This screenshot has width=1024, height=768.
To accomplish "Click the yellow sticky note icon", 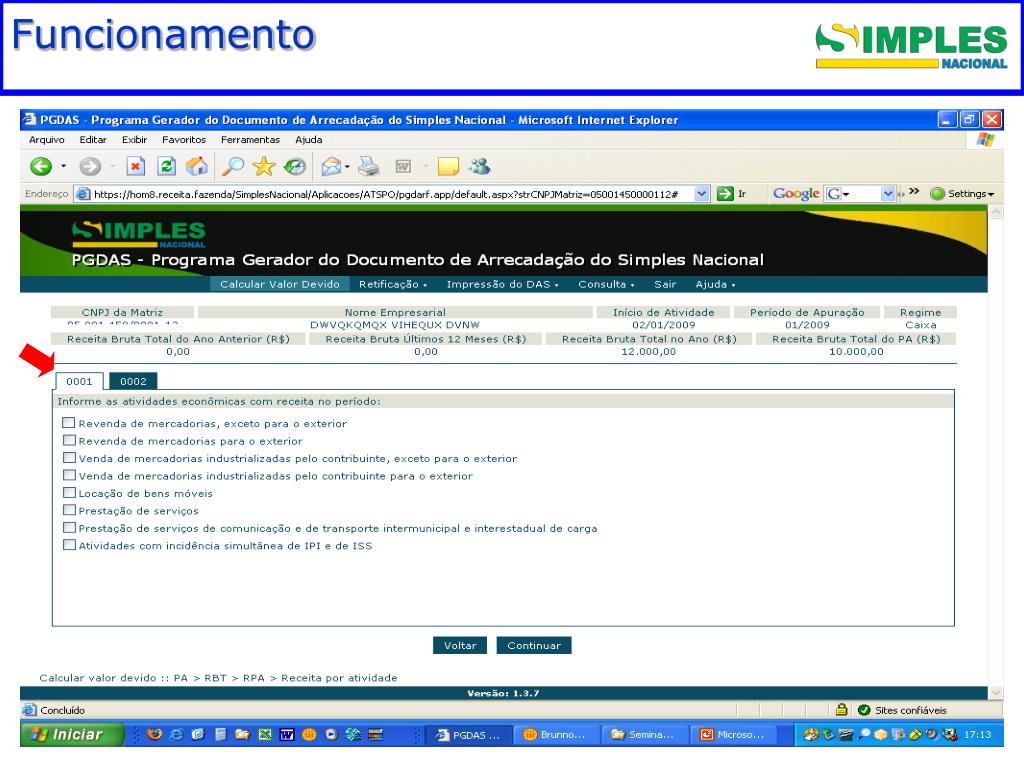I will pyautogui.click(x=448, y=167).
